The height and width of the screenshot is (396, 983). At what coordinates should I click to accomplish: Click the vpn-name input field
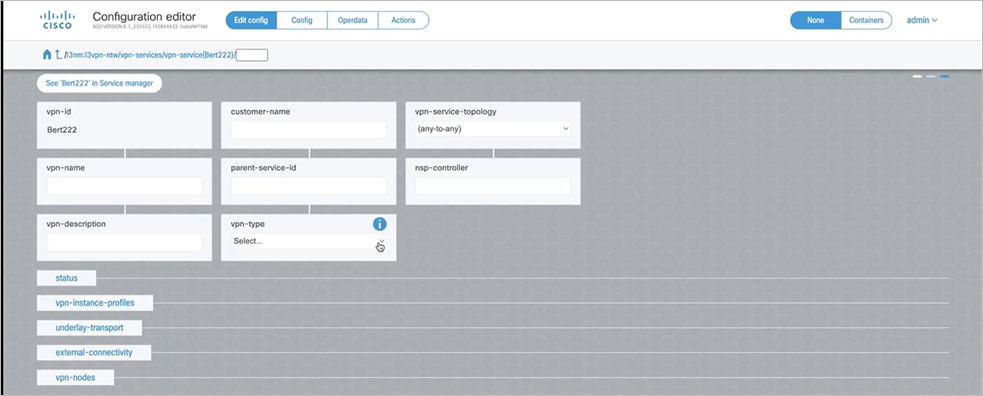124,186
